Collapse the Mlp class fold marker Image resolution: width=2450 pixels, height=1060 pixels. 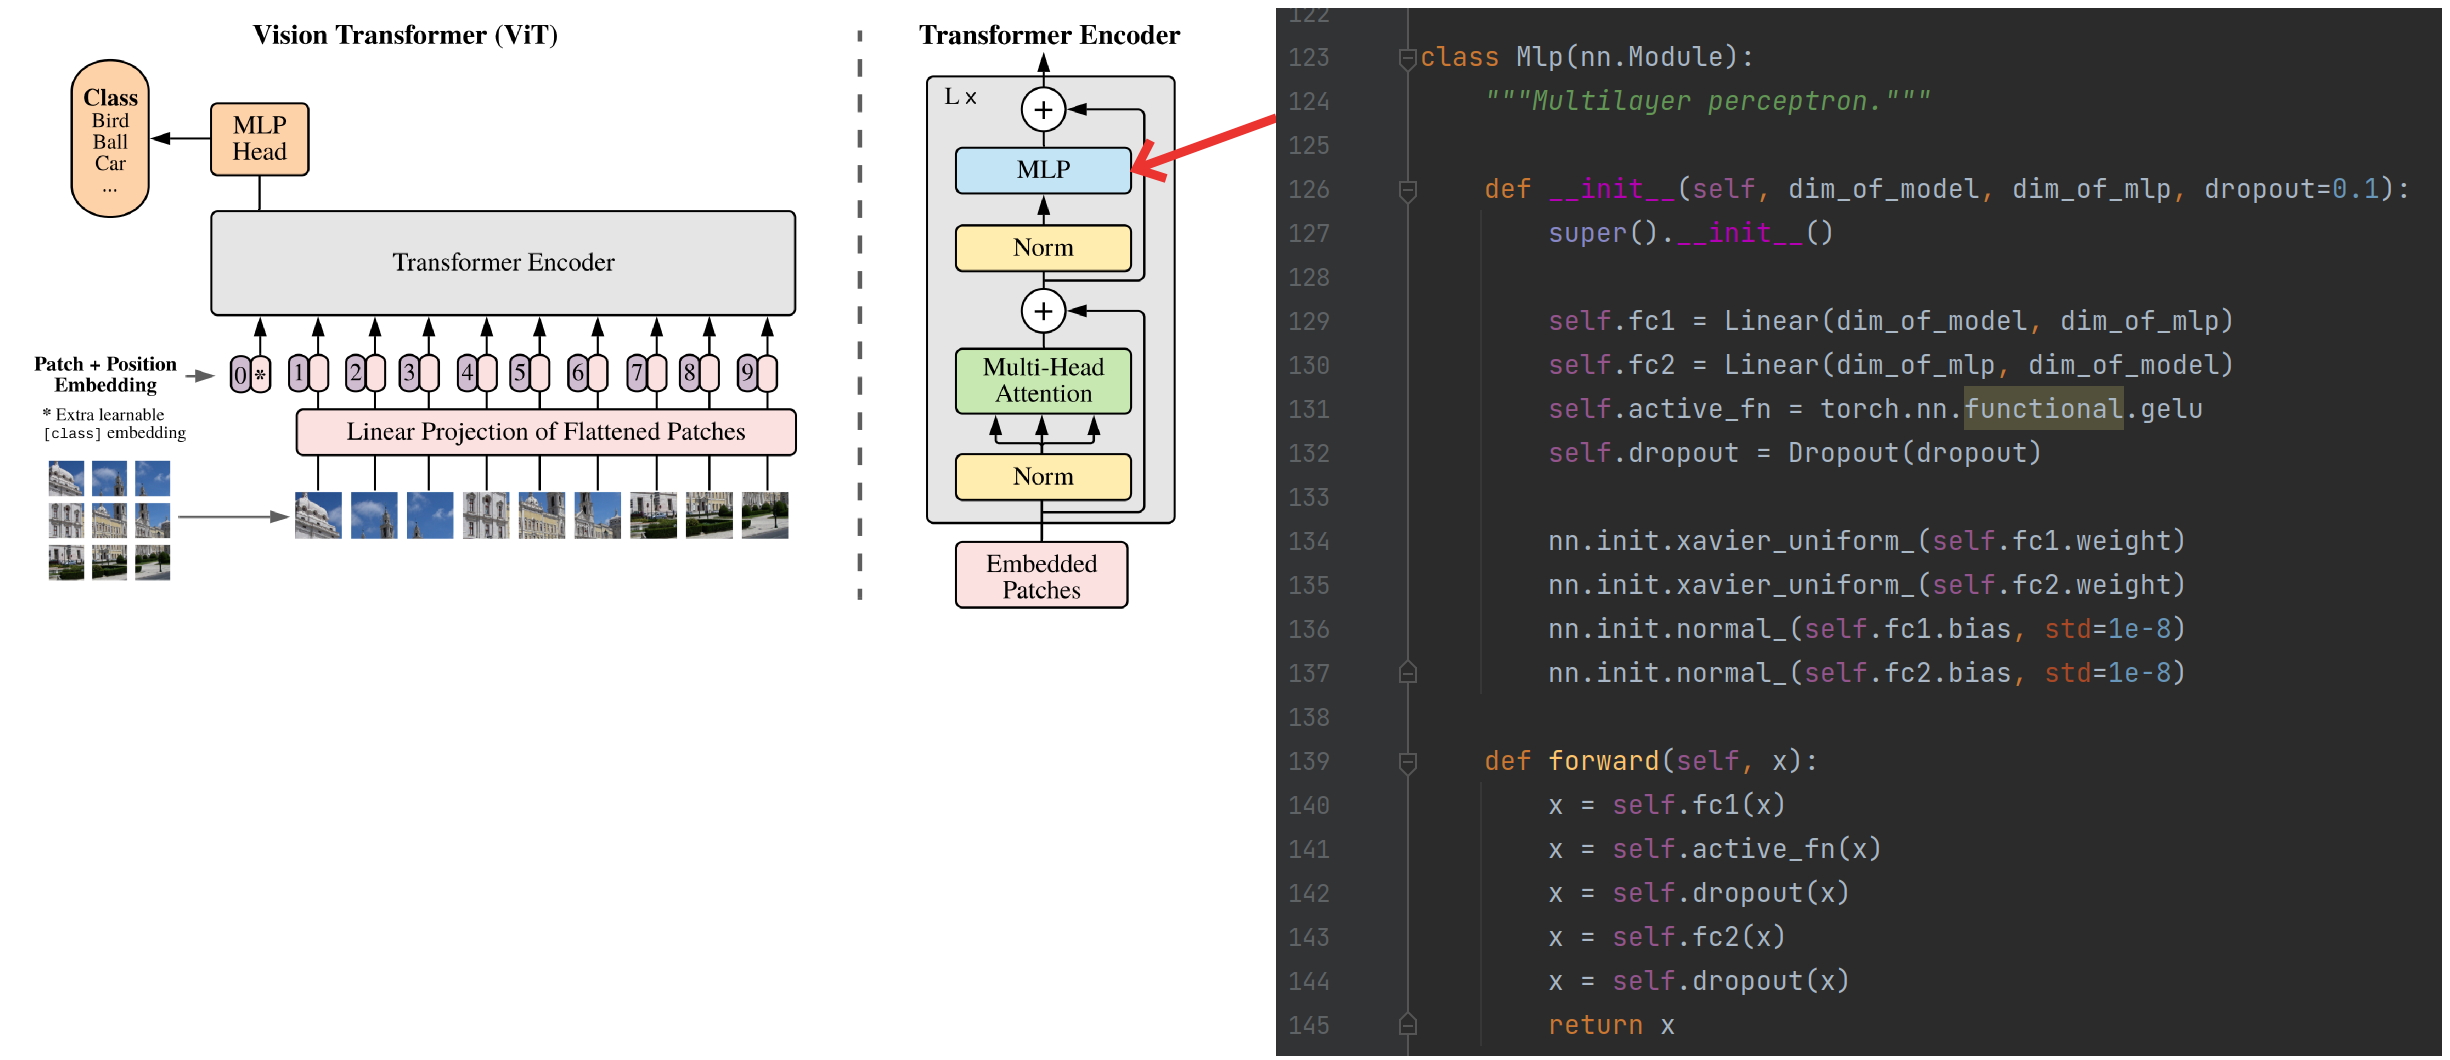tap(1407, 57)
